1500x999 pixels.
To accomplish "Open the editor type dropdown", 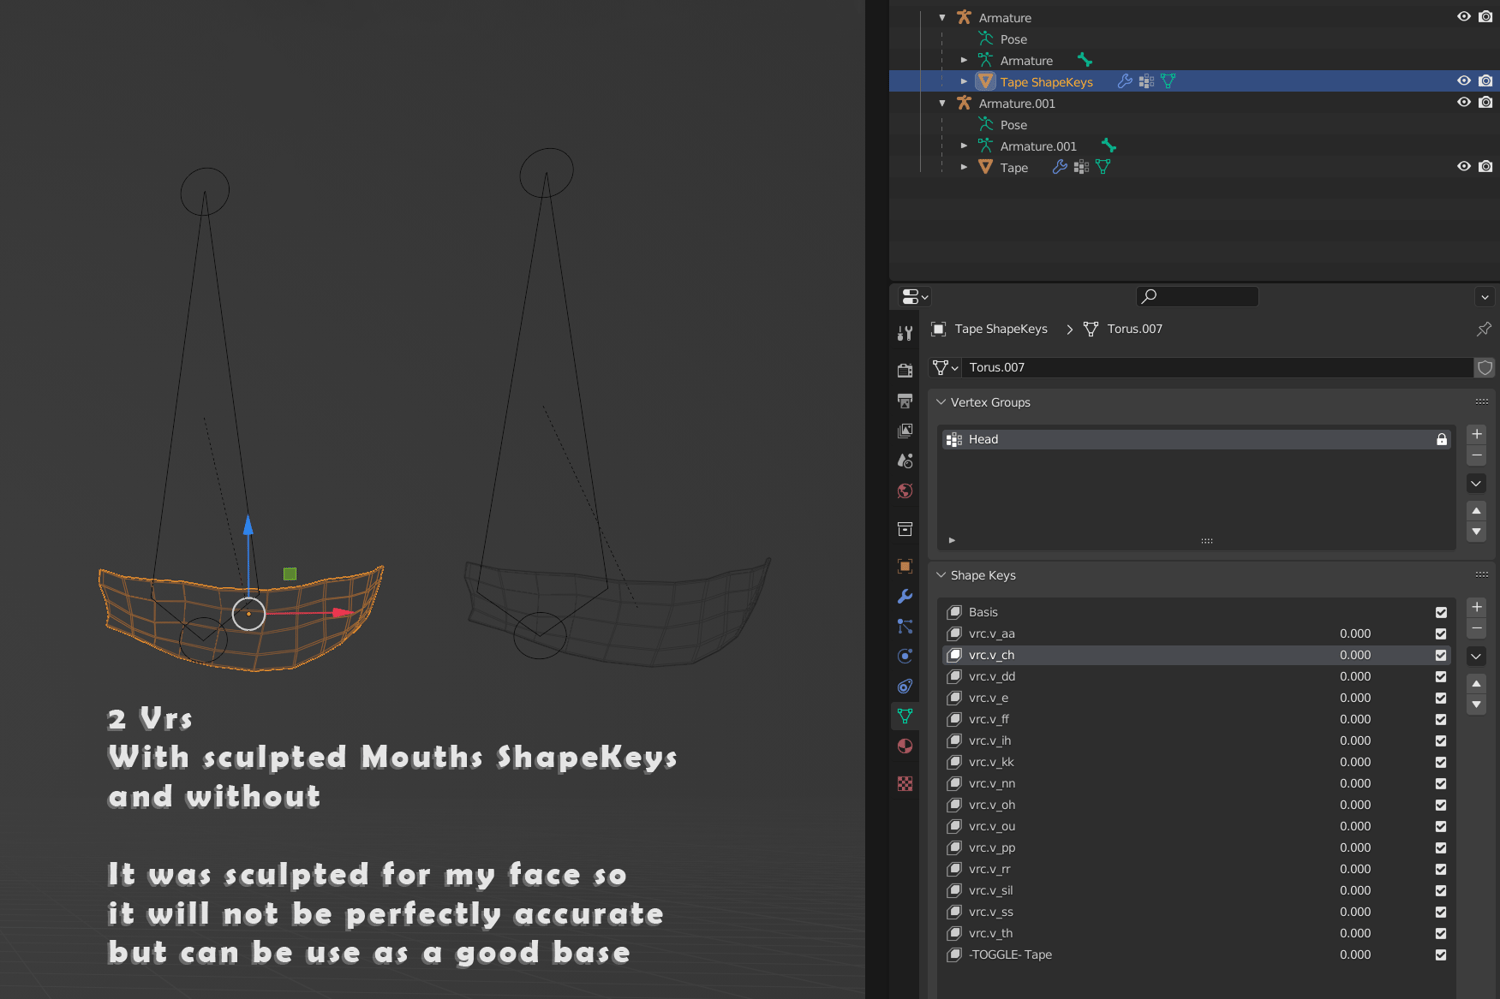I will pyautogui.click(x=915, y=297).
